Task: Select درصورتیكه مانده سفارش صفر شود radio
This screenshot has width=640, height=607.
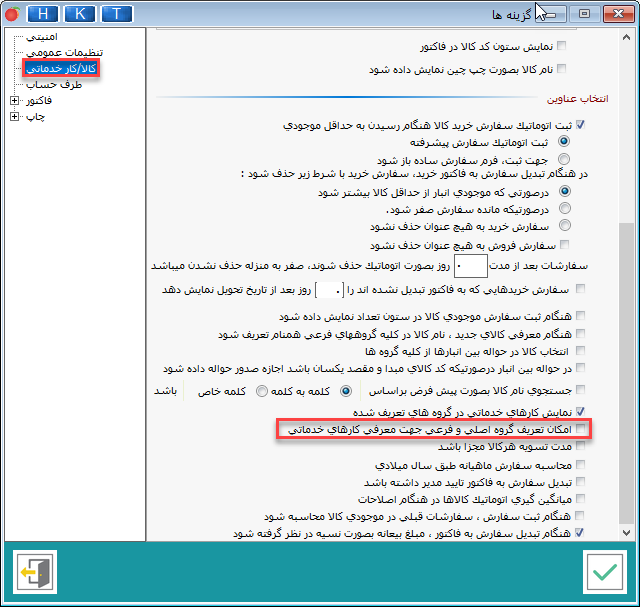Action: 565,208
